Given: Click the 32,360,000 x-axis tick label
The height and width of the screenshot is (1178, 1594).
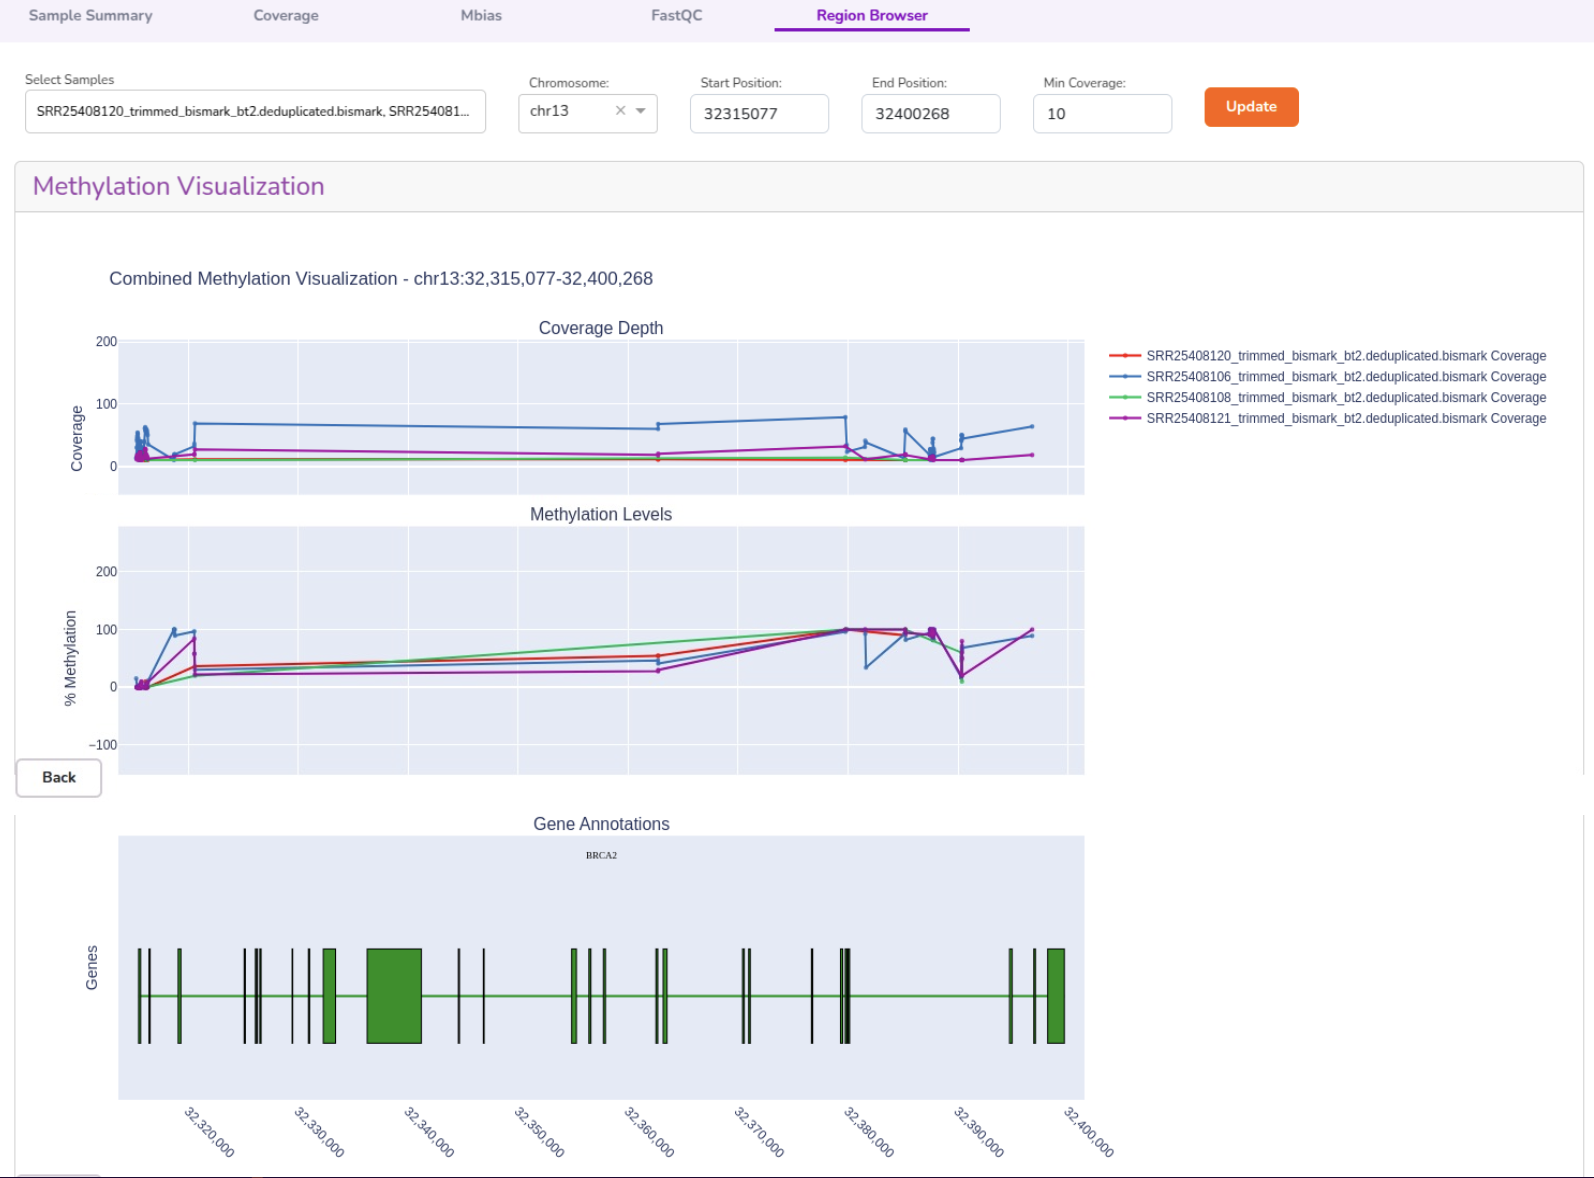Looking at the screenshot, I should pyautogui.click(x=649, y=1132).
